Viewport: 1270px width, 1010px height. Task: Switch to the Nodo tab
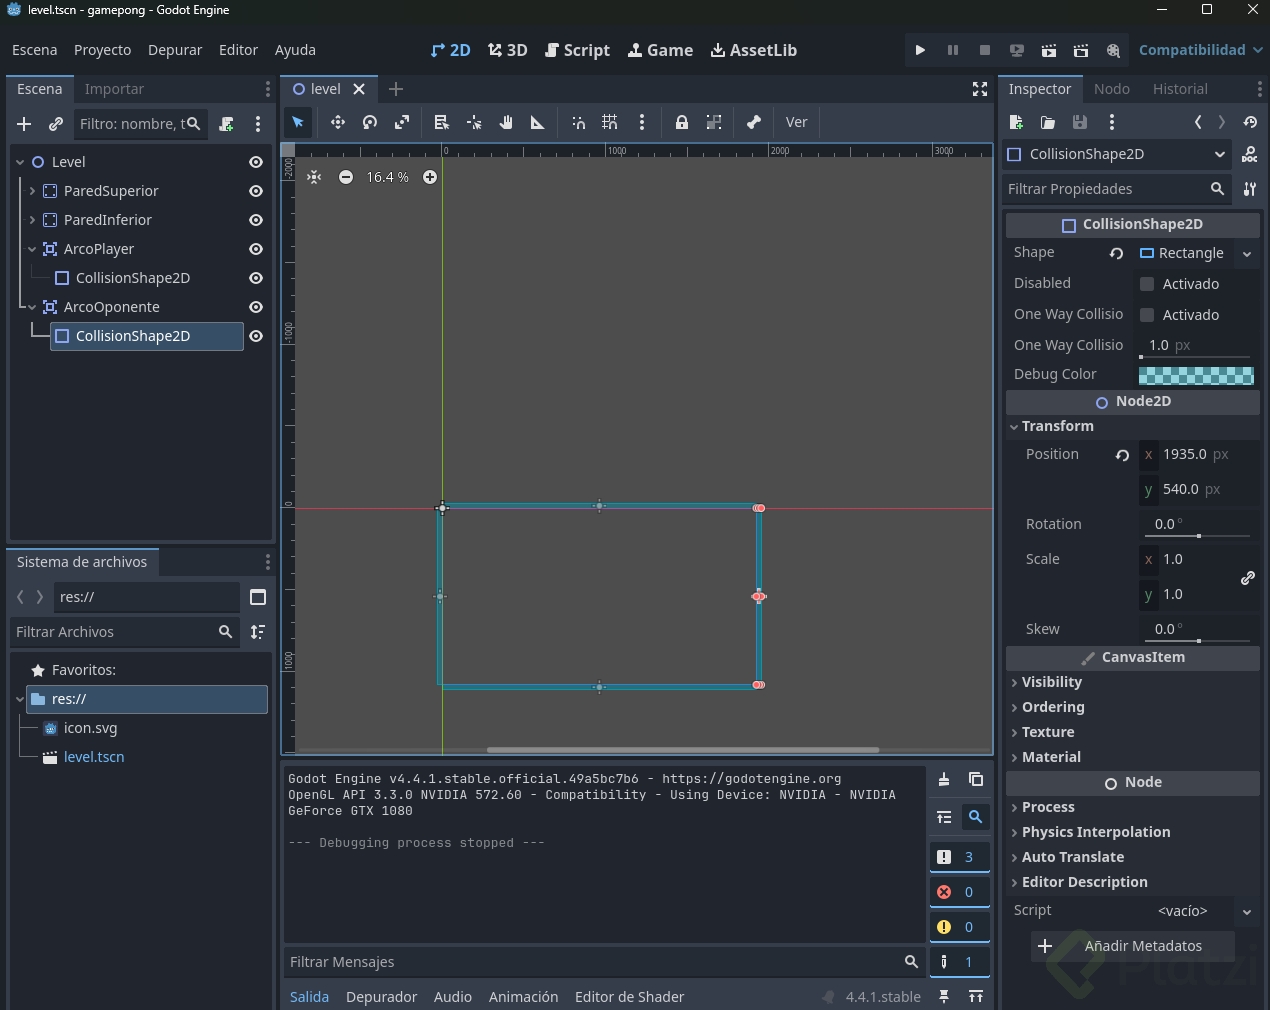(x=1111, y=89)
